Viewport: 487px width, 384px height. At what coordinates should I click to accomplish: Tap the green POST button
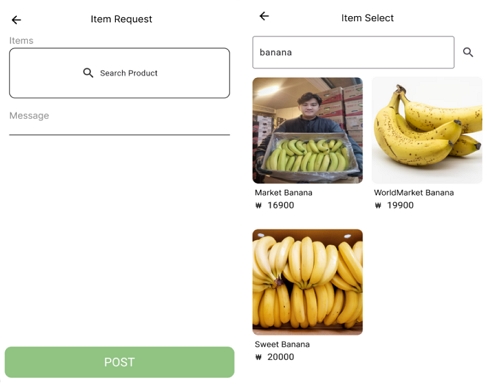pos(119,362)
